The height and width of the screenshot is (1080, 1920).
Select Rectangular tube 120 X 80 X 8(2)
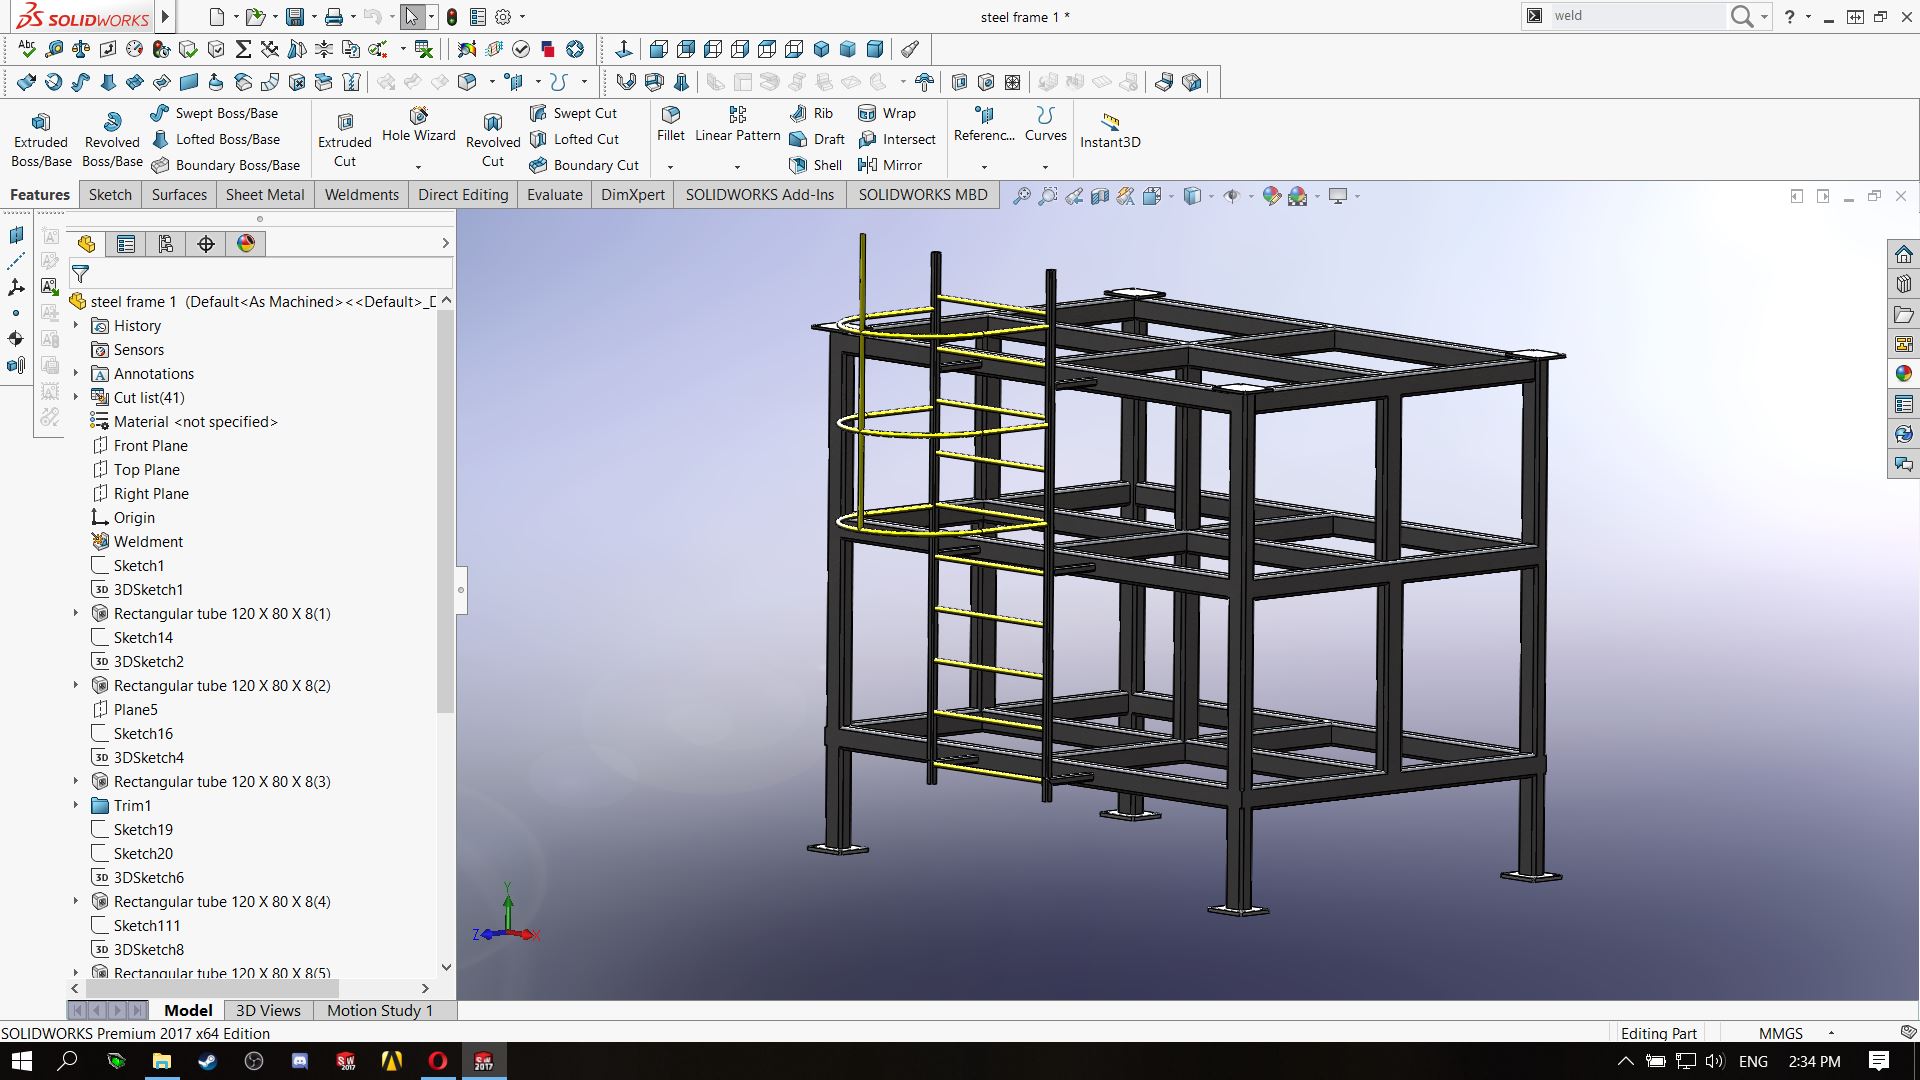[222, 685]
